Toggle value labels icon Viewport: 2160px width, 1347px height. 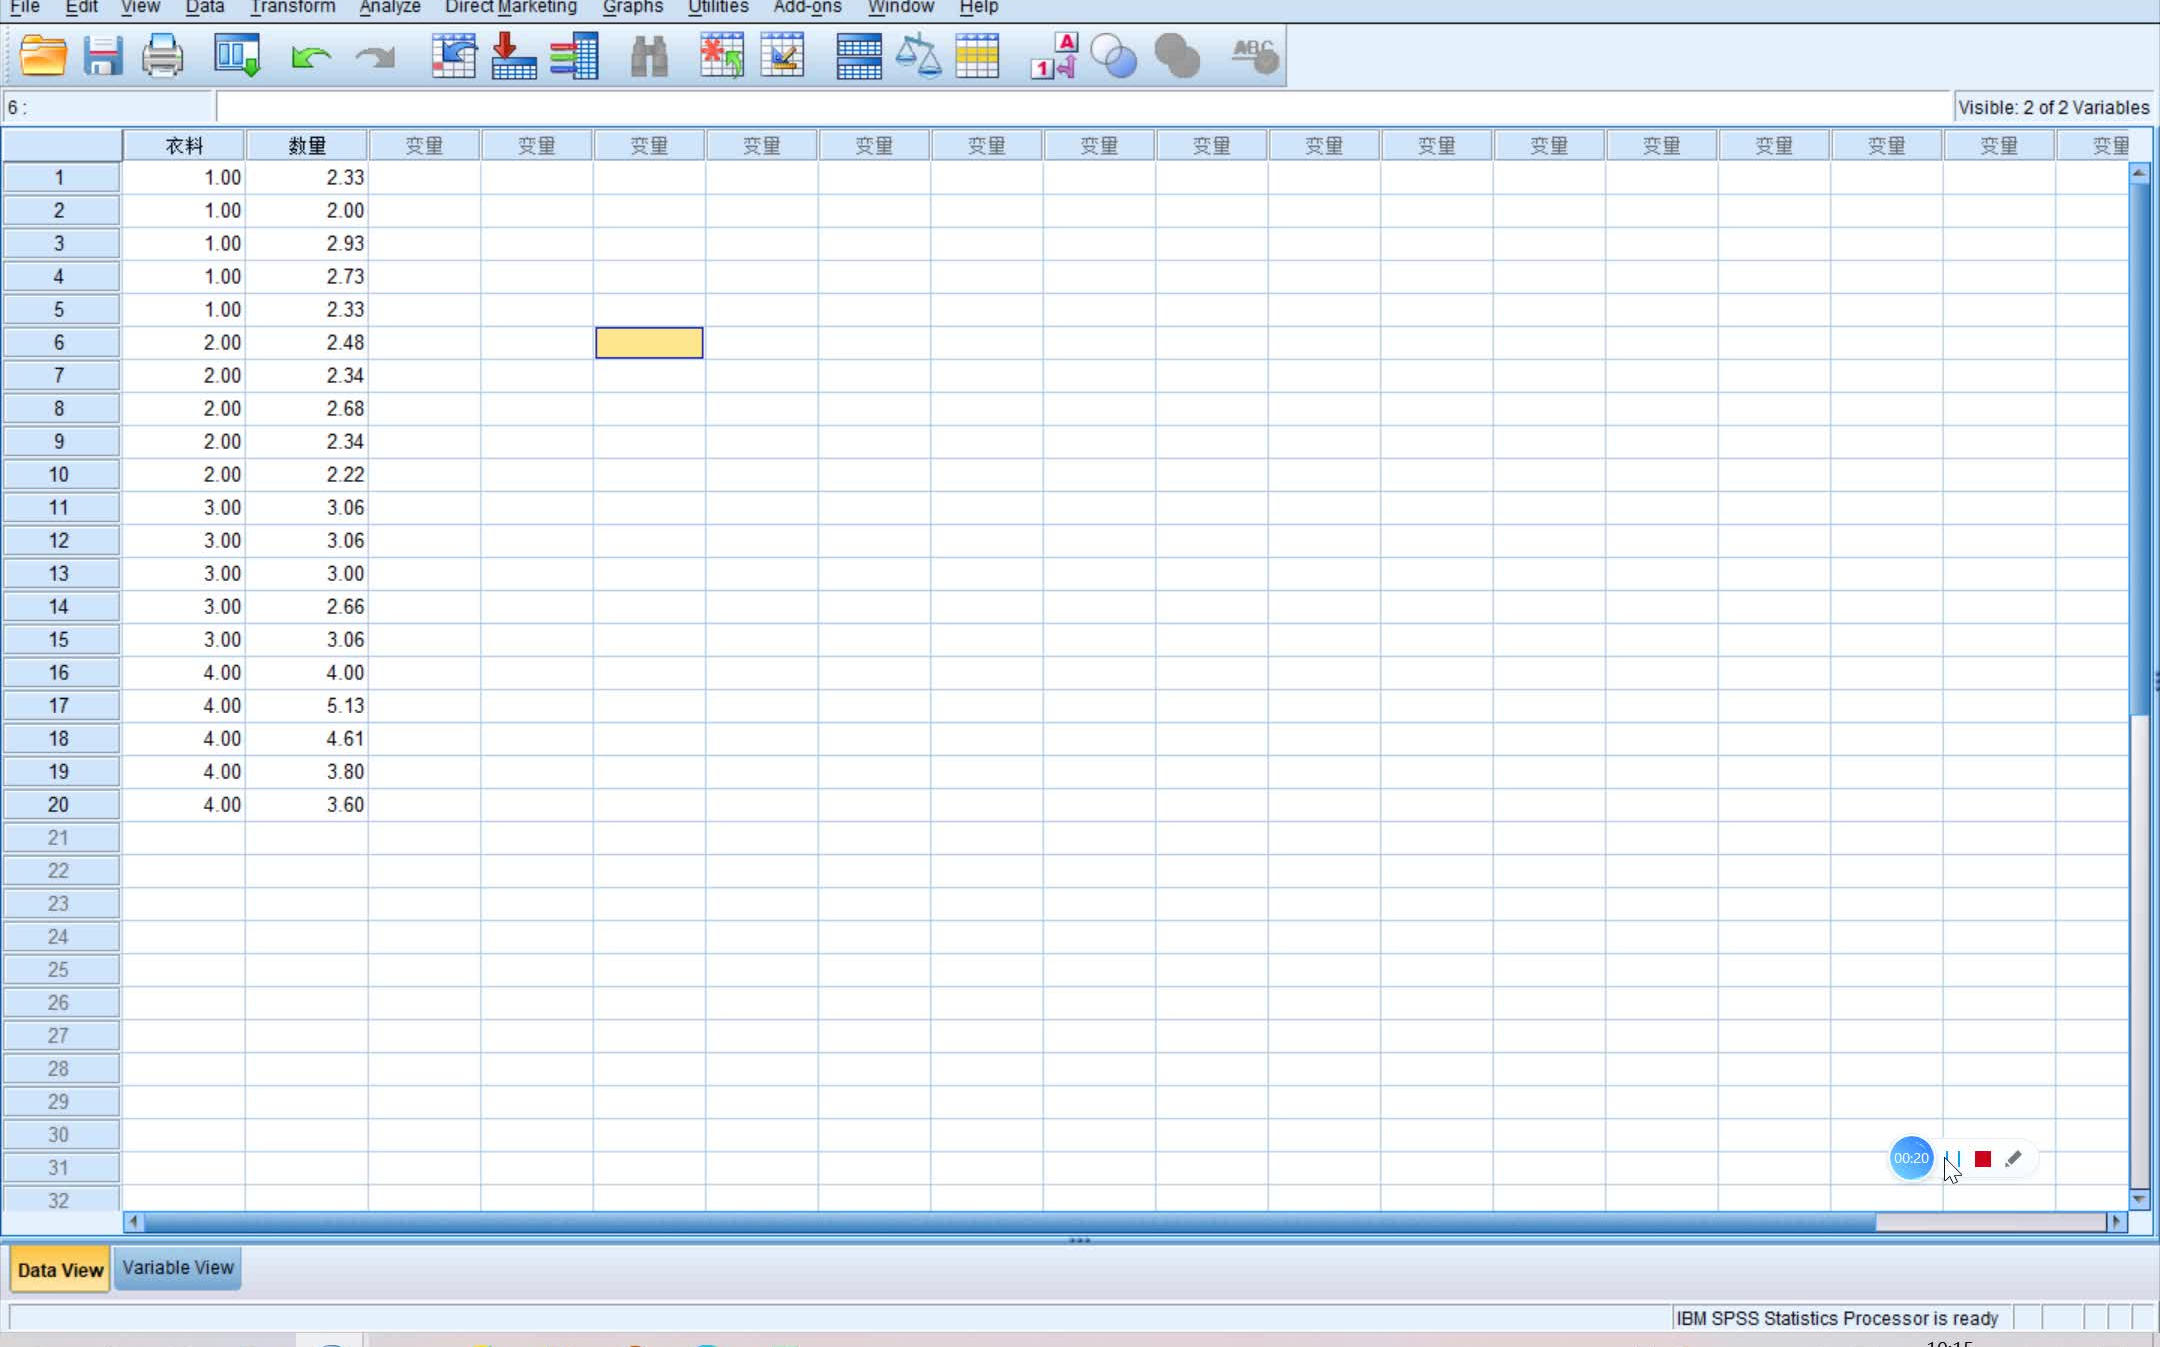click(x=1054, y=56)
